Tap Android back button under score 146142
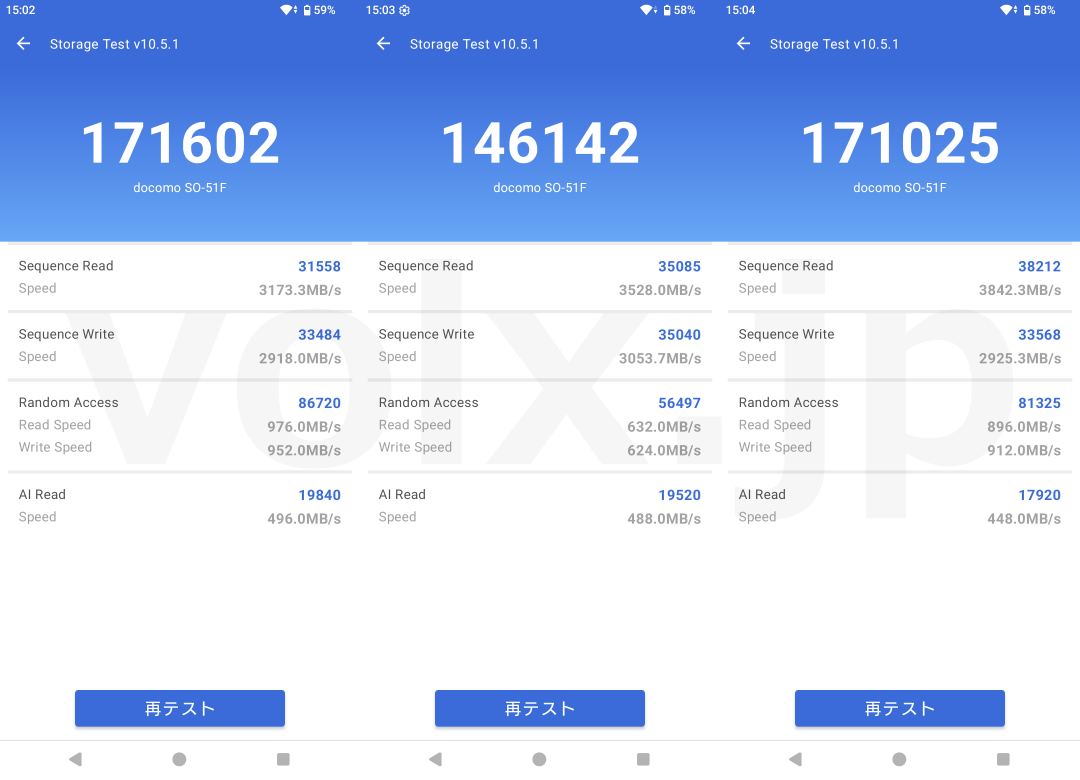Screen dimensions: 1080x780 [435, 759]
